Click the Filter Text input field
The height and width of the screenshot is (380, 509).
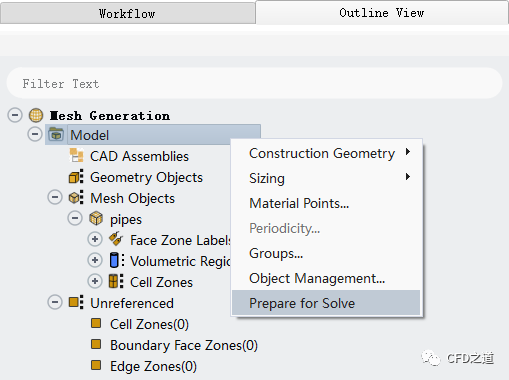tap(254, 83)
